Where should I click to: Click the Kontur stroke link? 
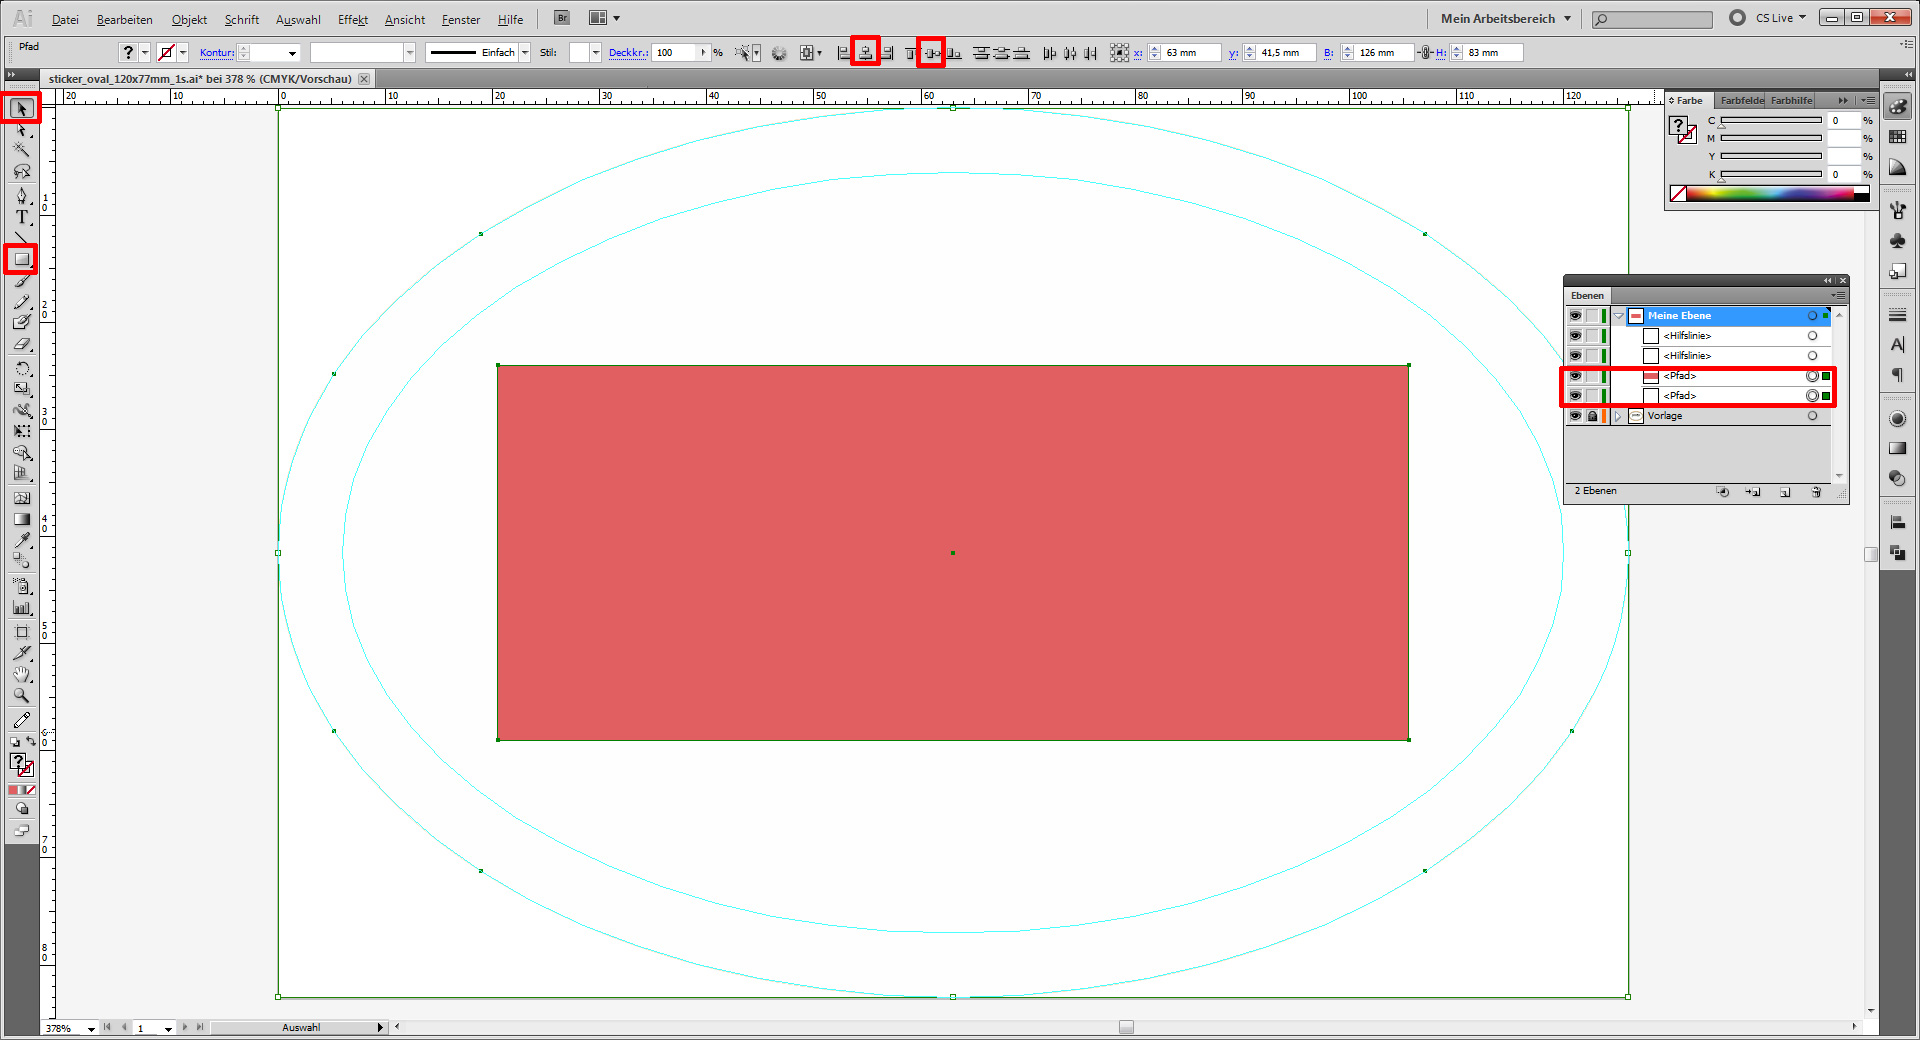pos(216,53)
